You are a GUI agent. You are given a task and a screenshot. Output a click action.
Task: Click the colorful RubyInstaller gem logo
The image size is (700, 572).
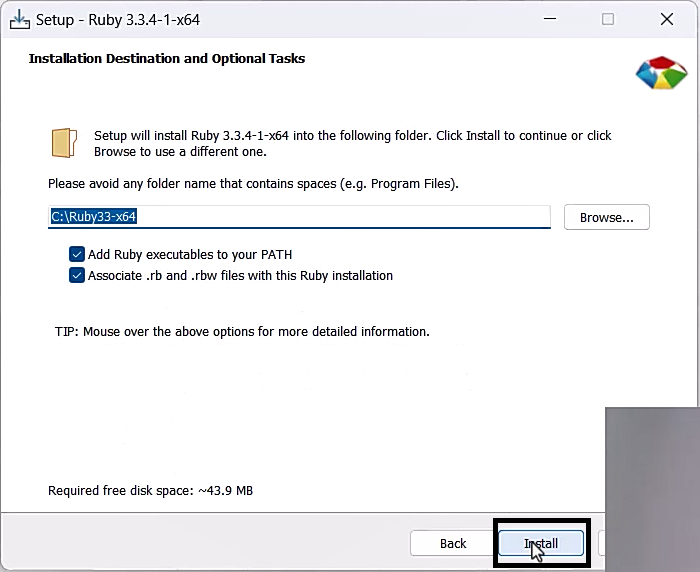659,73
